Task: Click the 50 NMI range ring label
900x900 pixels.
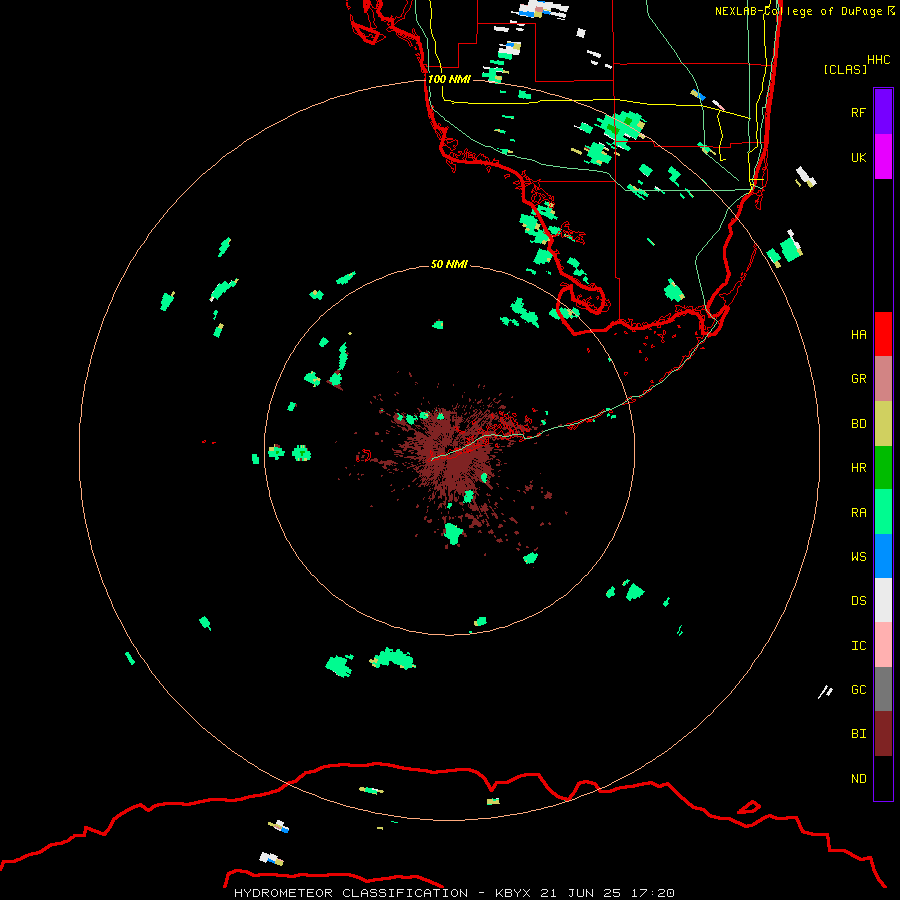Action: (449, 264)
